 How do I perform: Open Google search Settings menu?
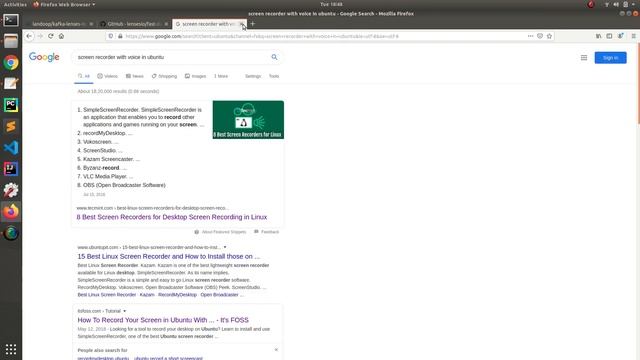click(253, 76)
